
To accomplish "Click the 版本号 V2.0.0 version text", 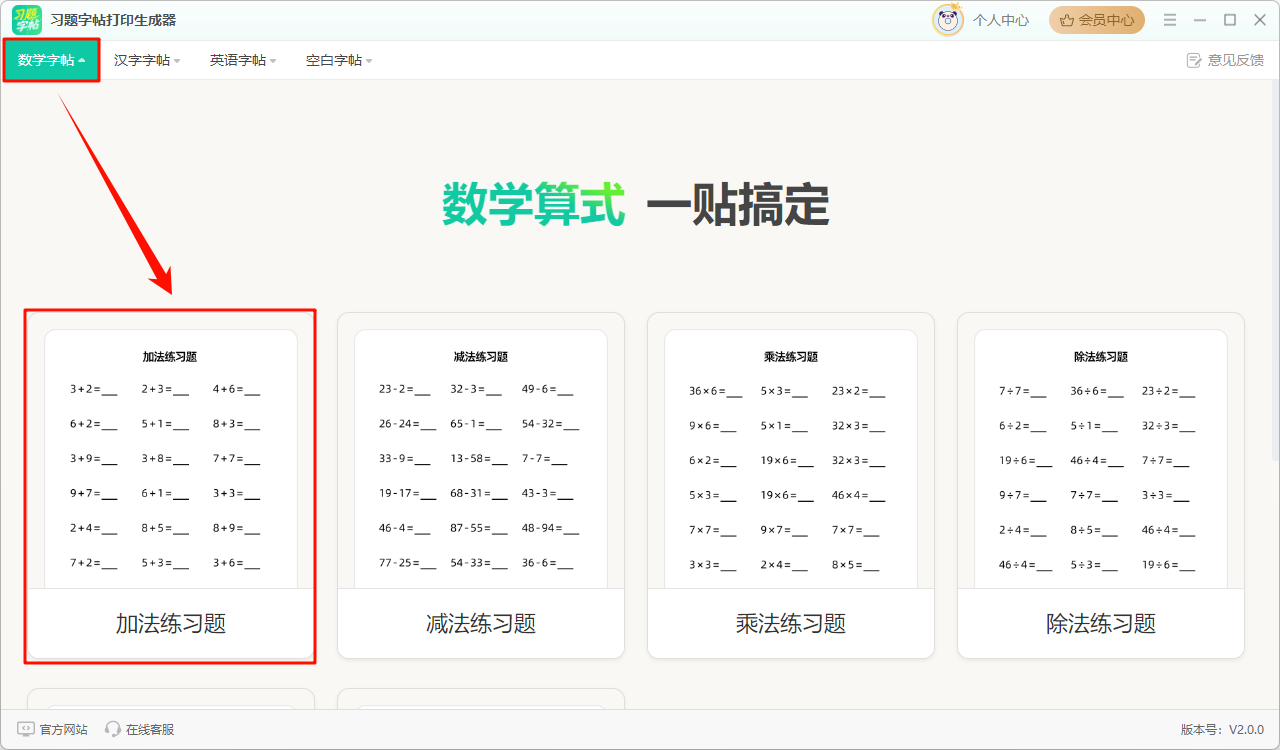I will (x=1222, y=730).
